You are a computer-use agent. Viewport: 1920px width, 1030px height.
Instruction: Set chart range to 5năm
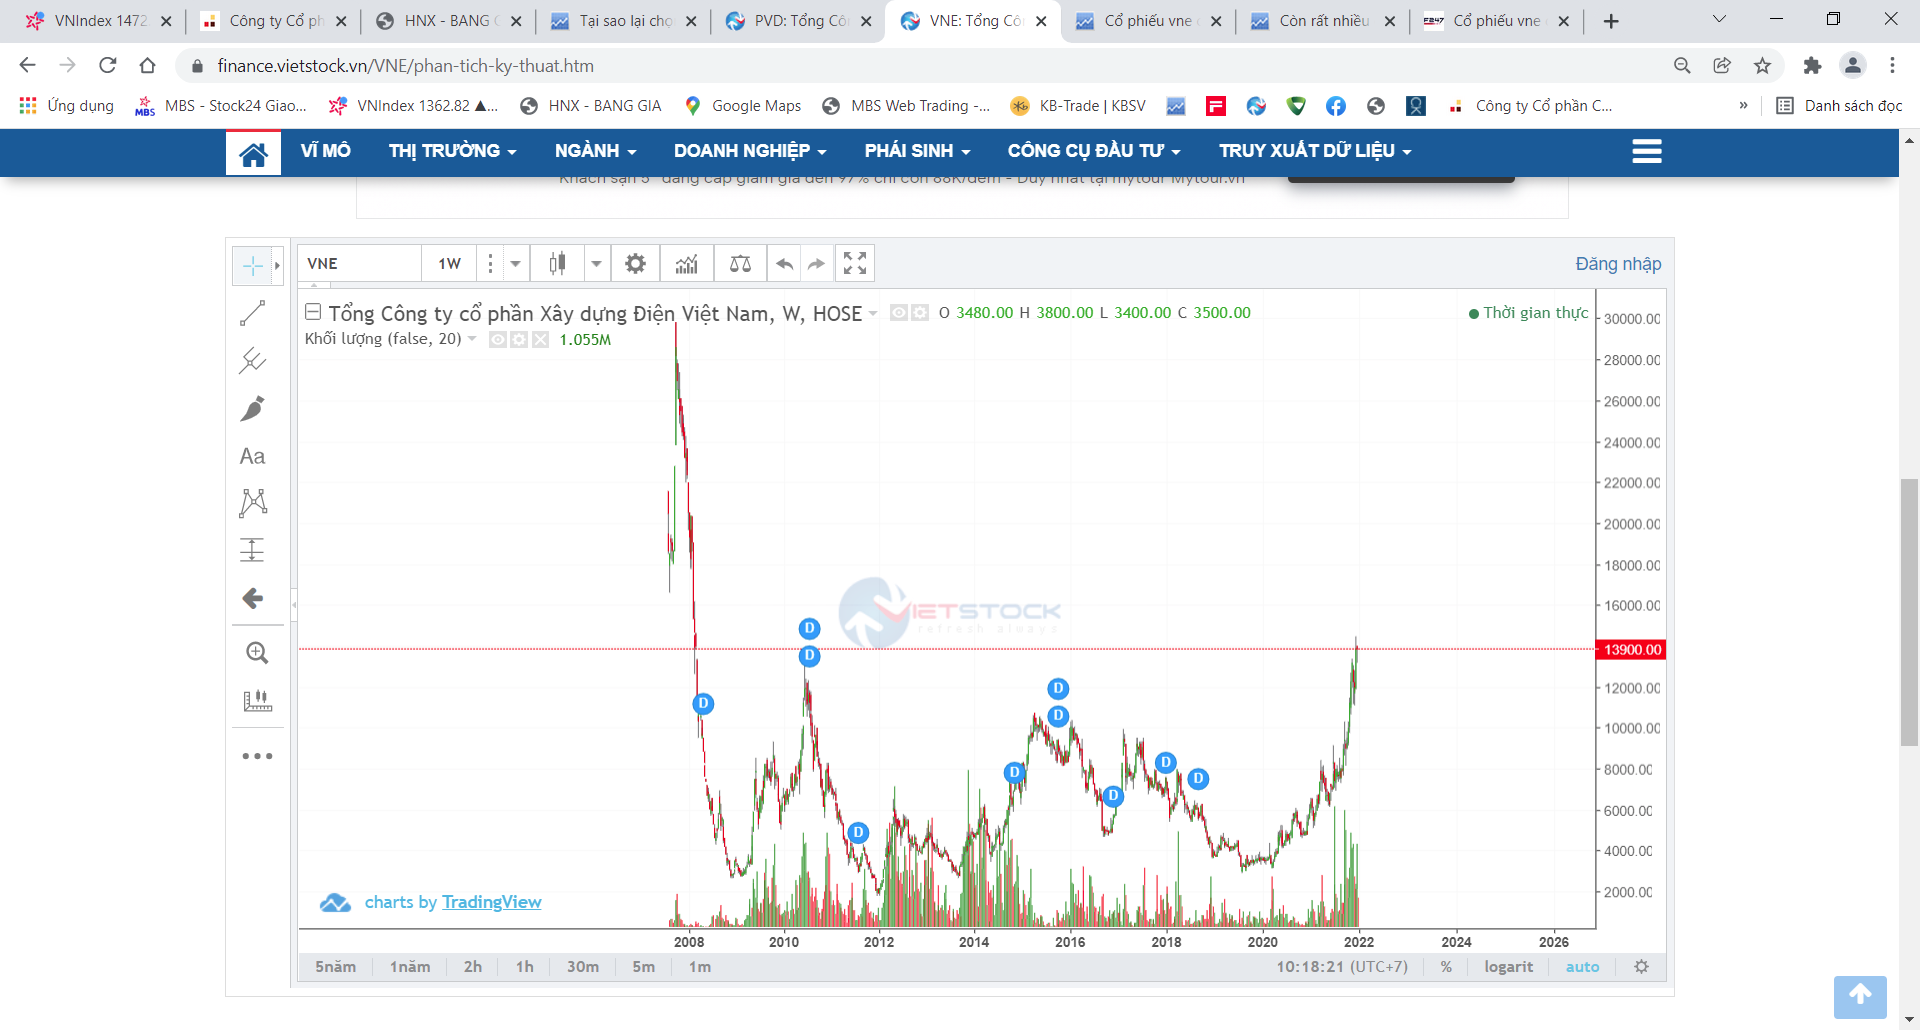[335, 967]
